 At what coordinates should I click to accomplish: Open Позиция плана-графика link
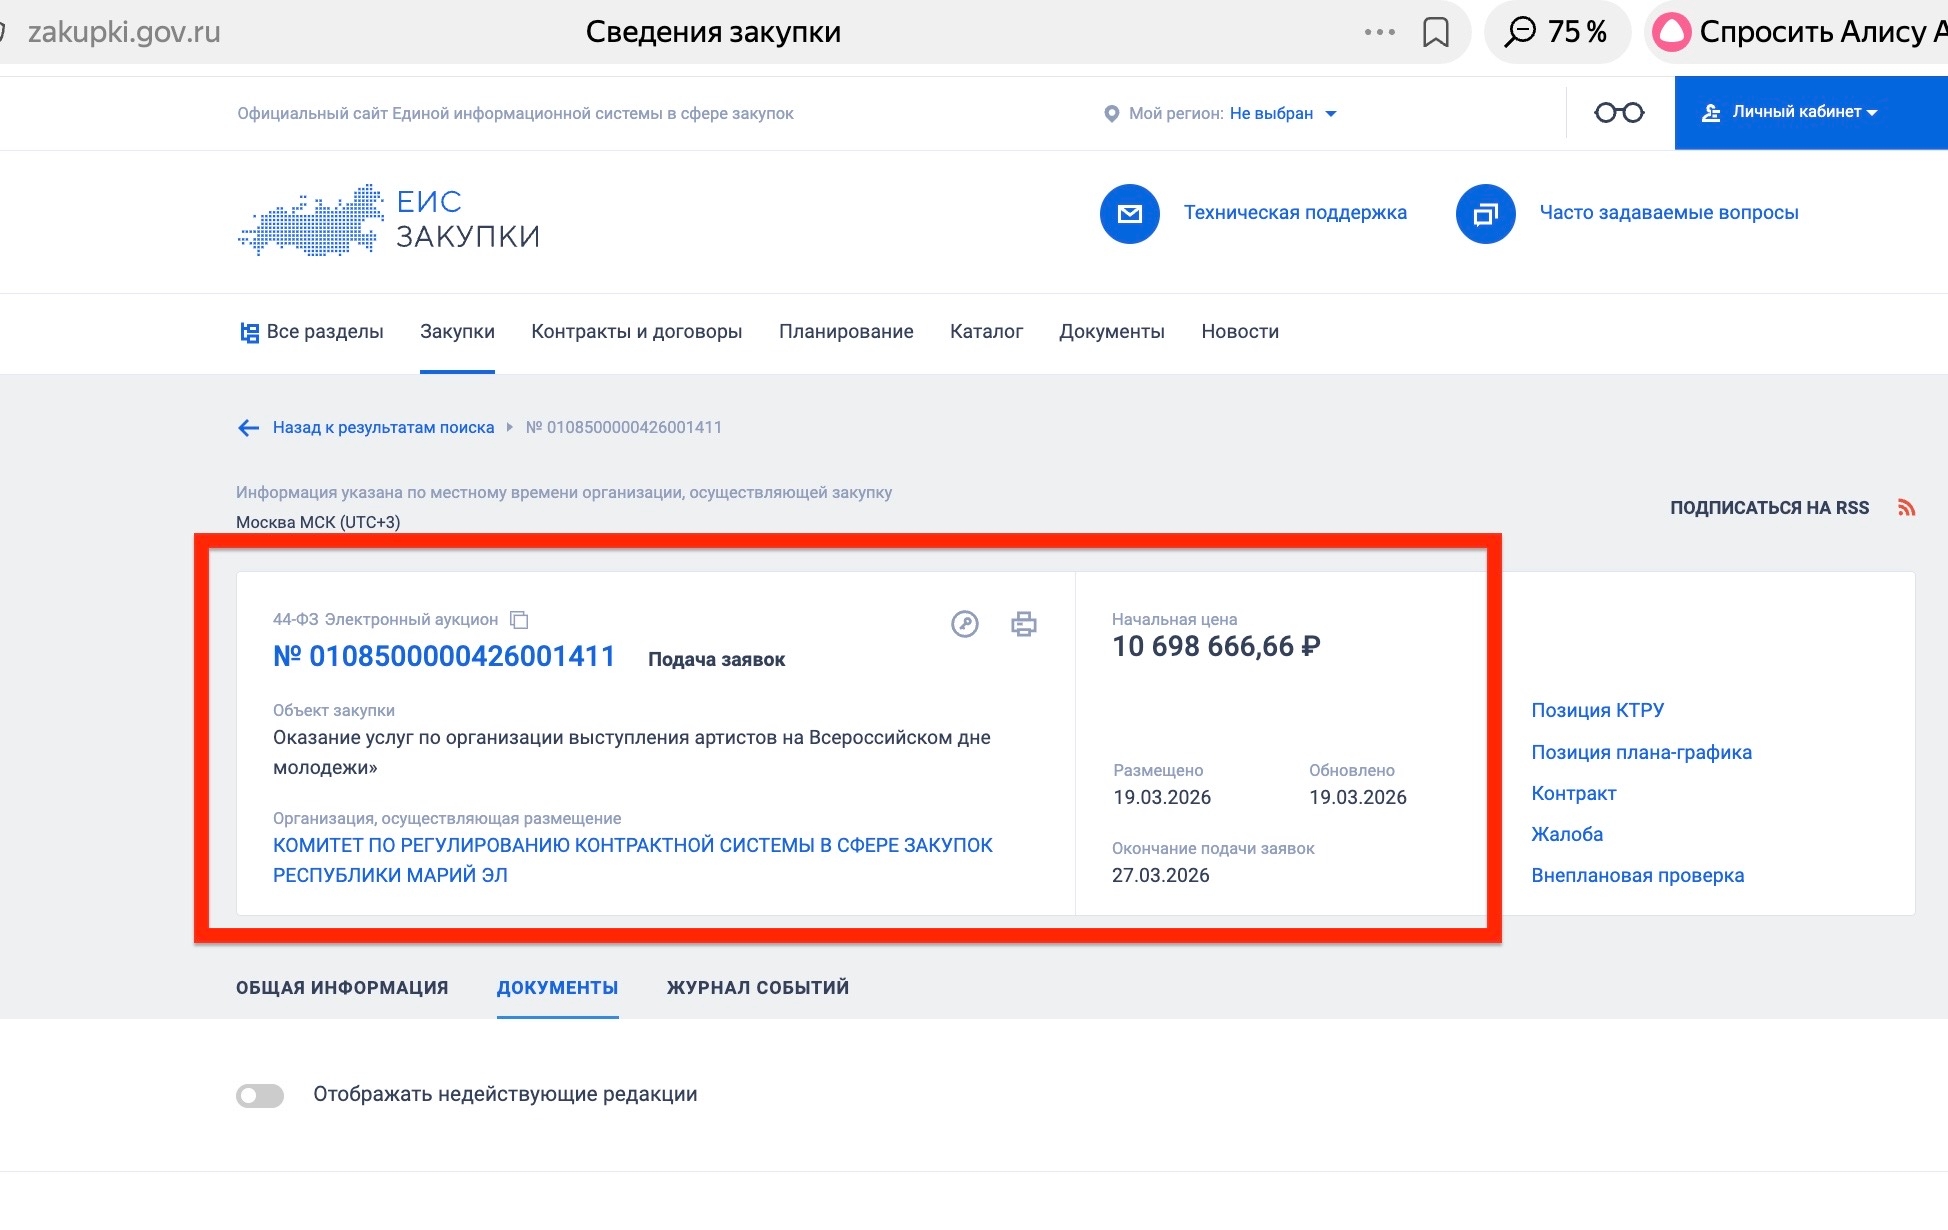click(1641, 752)
